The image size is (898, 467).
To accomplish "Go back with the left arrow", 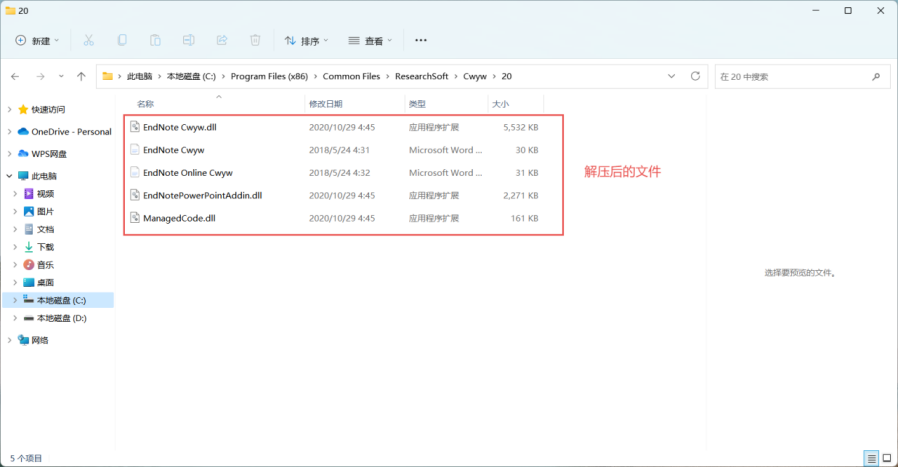I will (15, 76).
